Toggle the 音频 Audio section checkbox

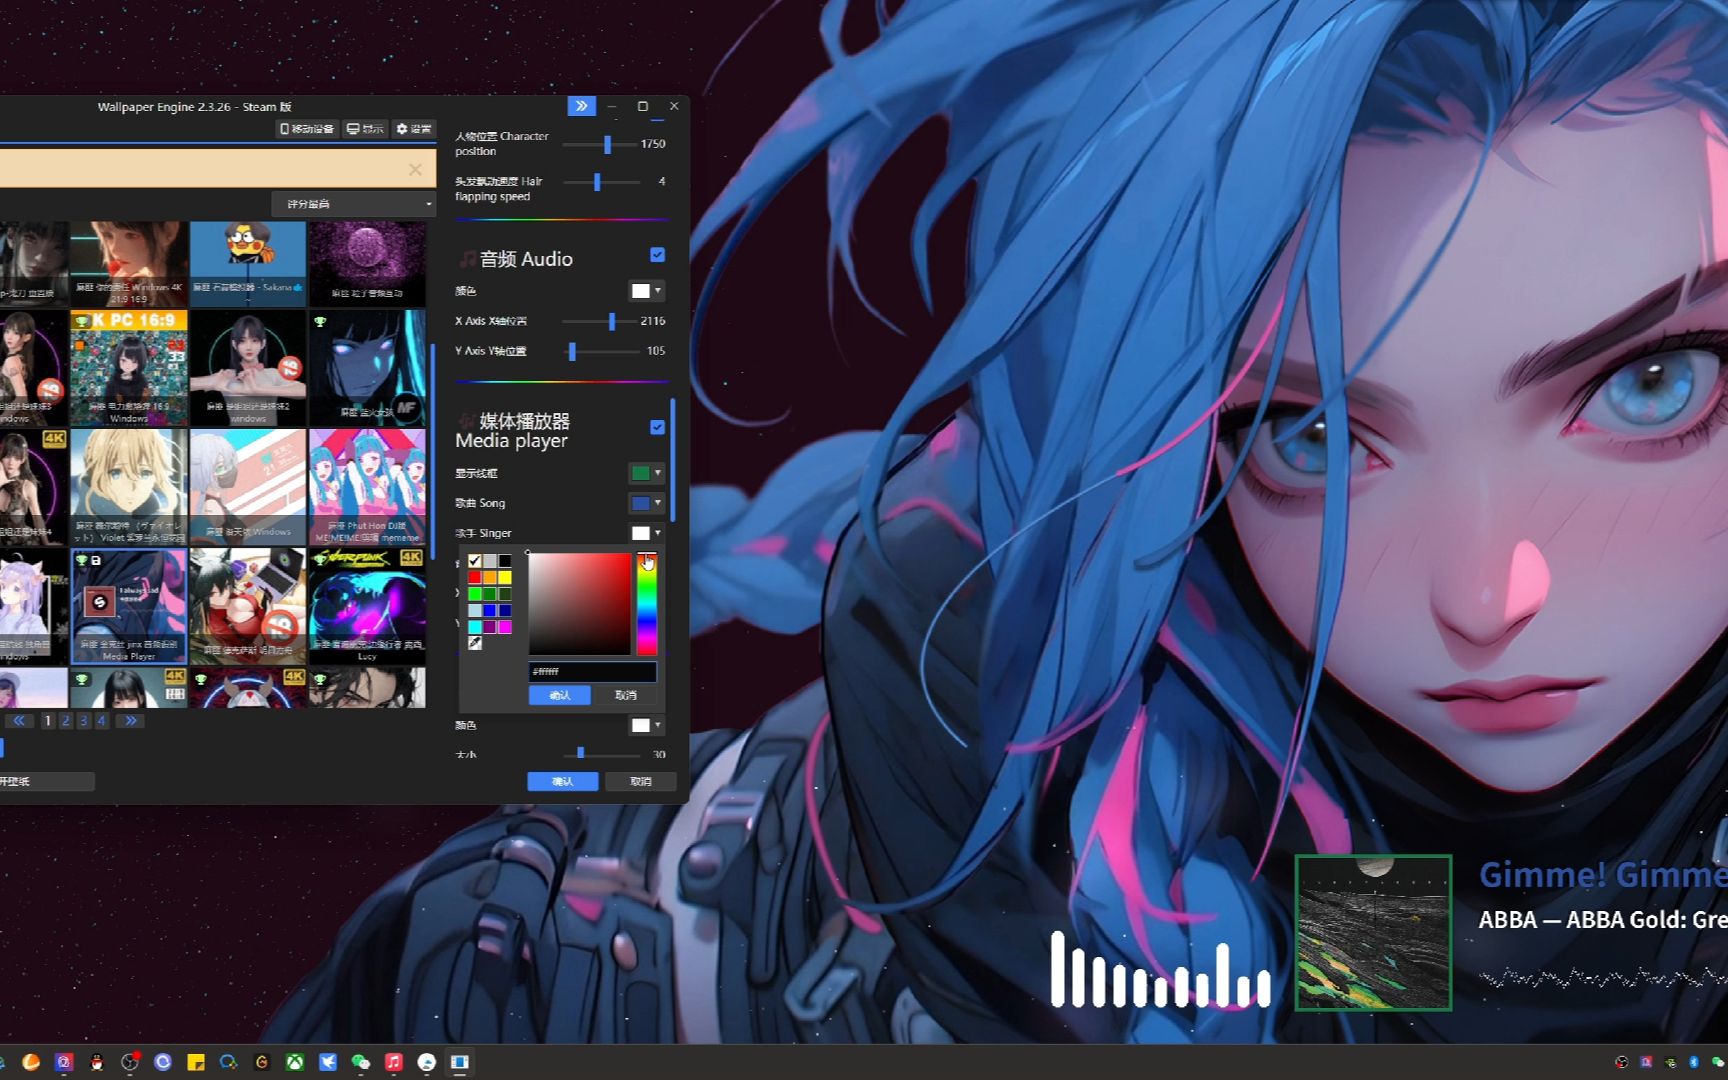tap(657, 255)
